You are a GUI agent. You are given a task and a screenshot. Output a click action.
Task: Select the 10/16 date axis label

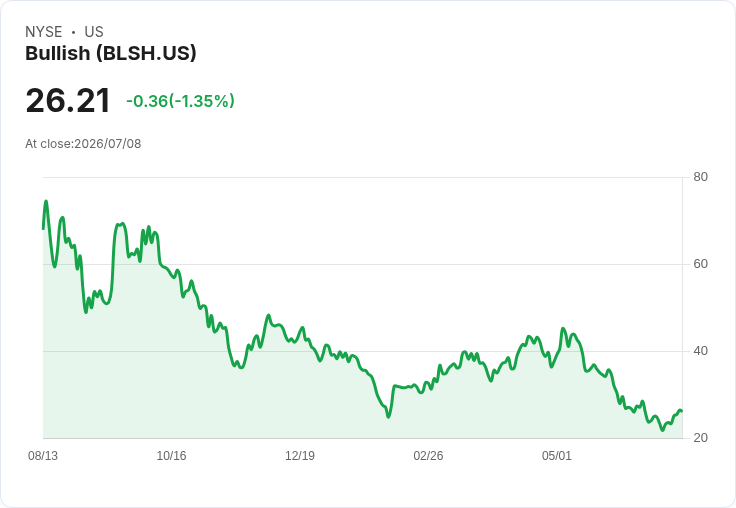point(171,456)
